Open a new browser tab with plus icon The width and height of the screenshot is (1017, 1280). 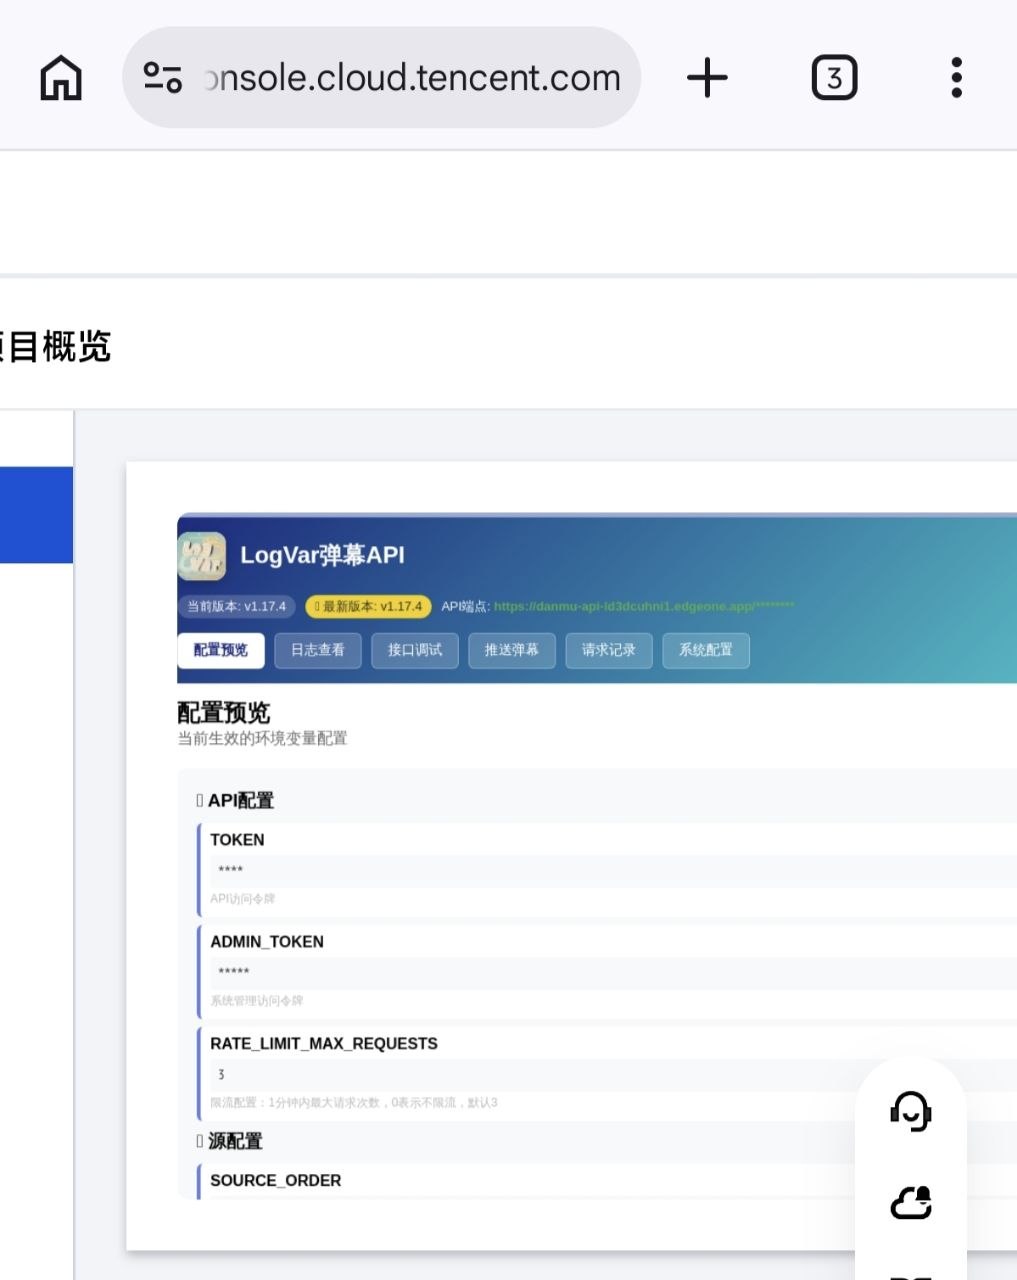click(708, 76)
